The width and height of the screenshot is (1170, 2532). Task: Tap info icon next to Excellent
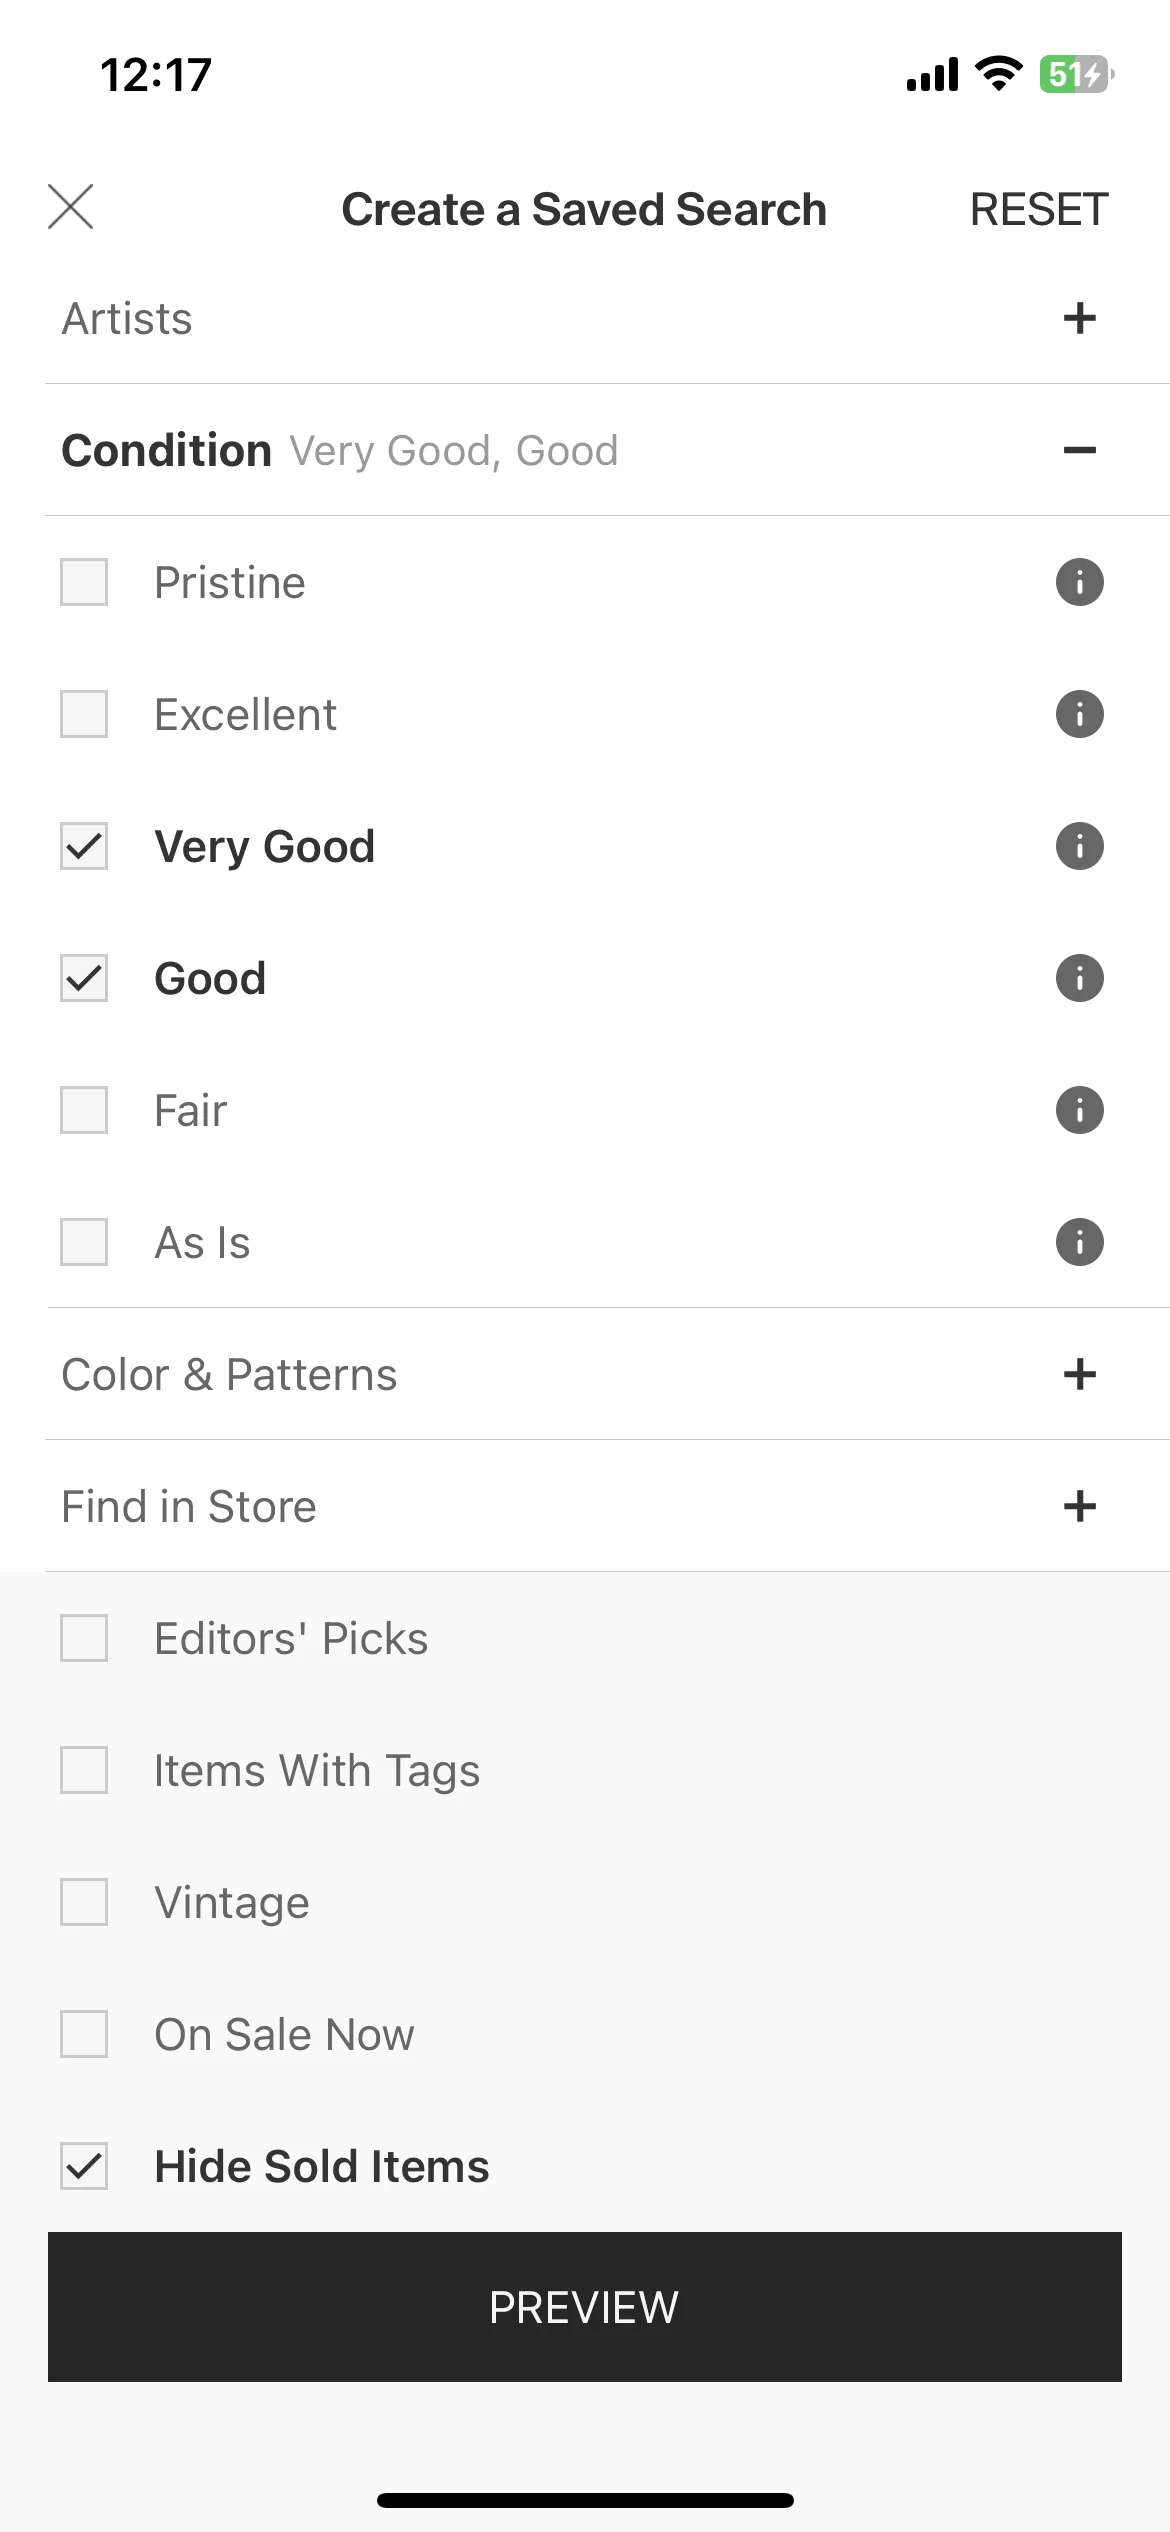(x=1079, y=714)
